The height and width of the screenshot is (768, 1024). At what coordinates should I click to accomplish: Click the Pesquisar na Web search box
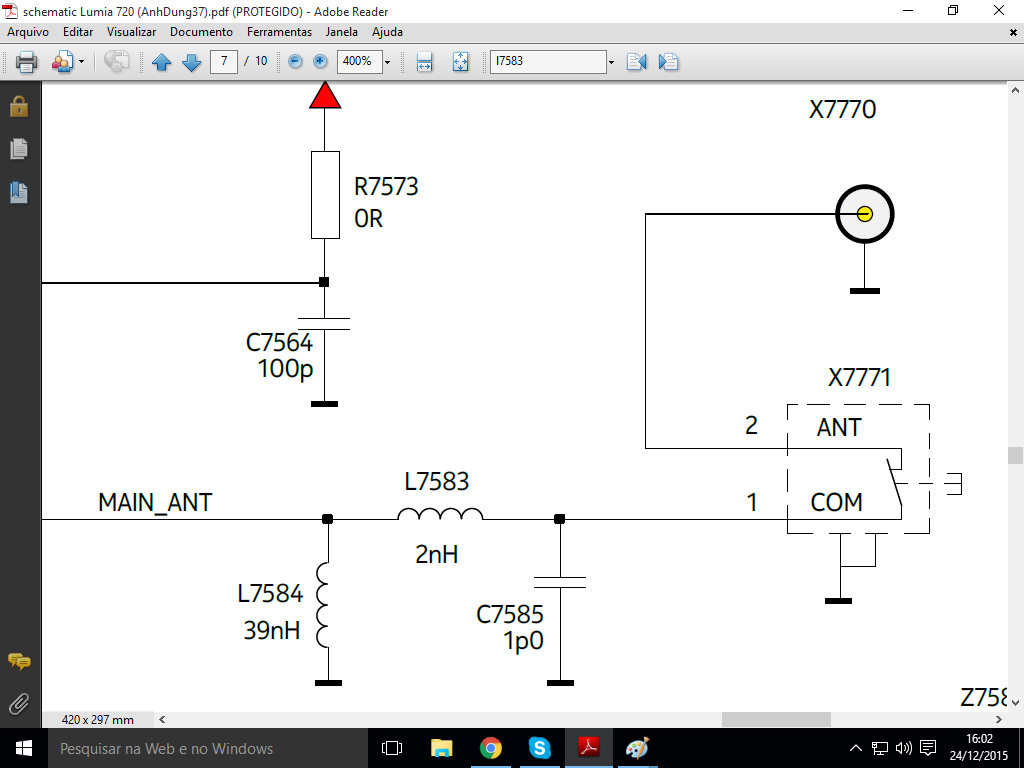208,748
